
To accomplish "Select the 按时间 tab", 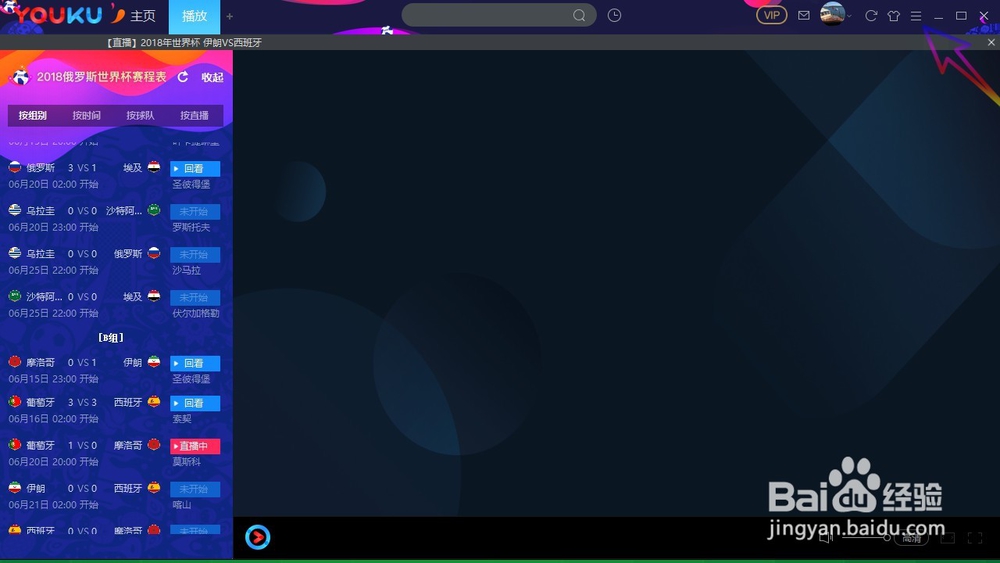I will click(86, 115).
